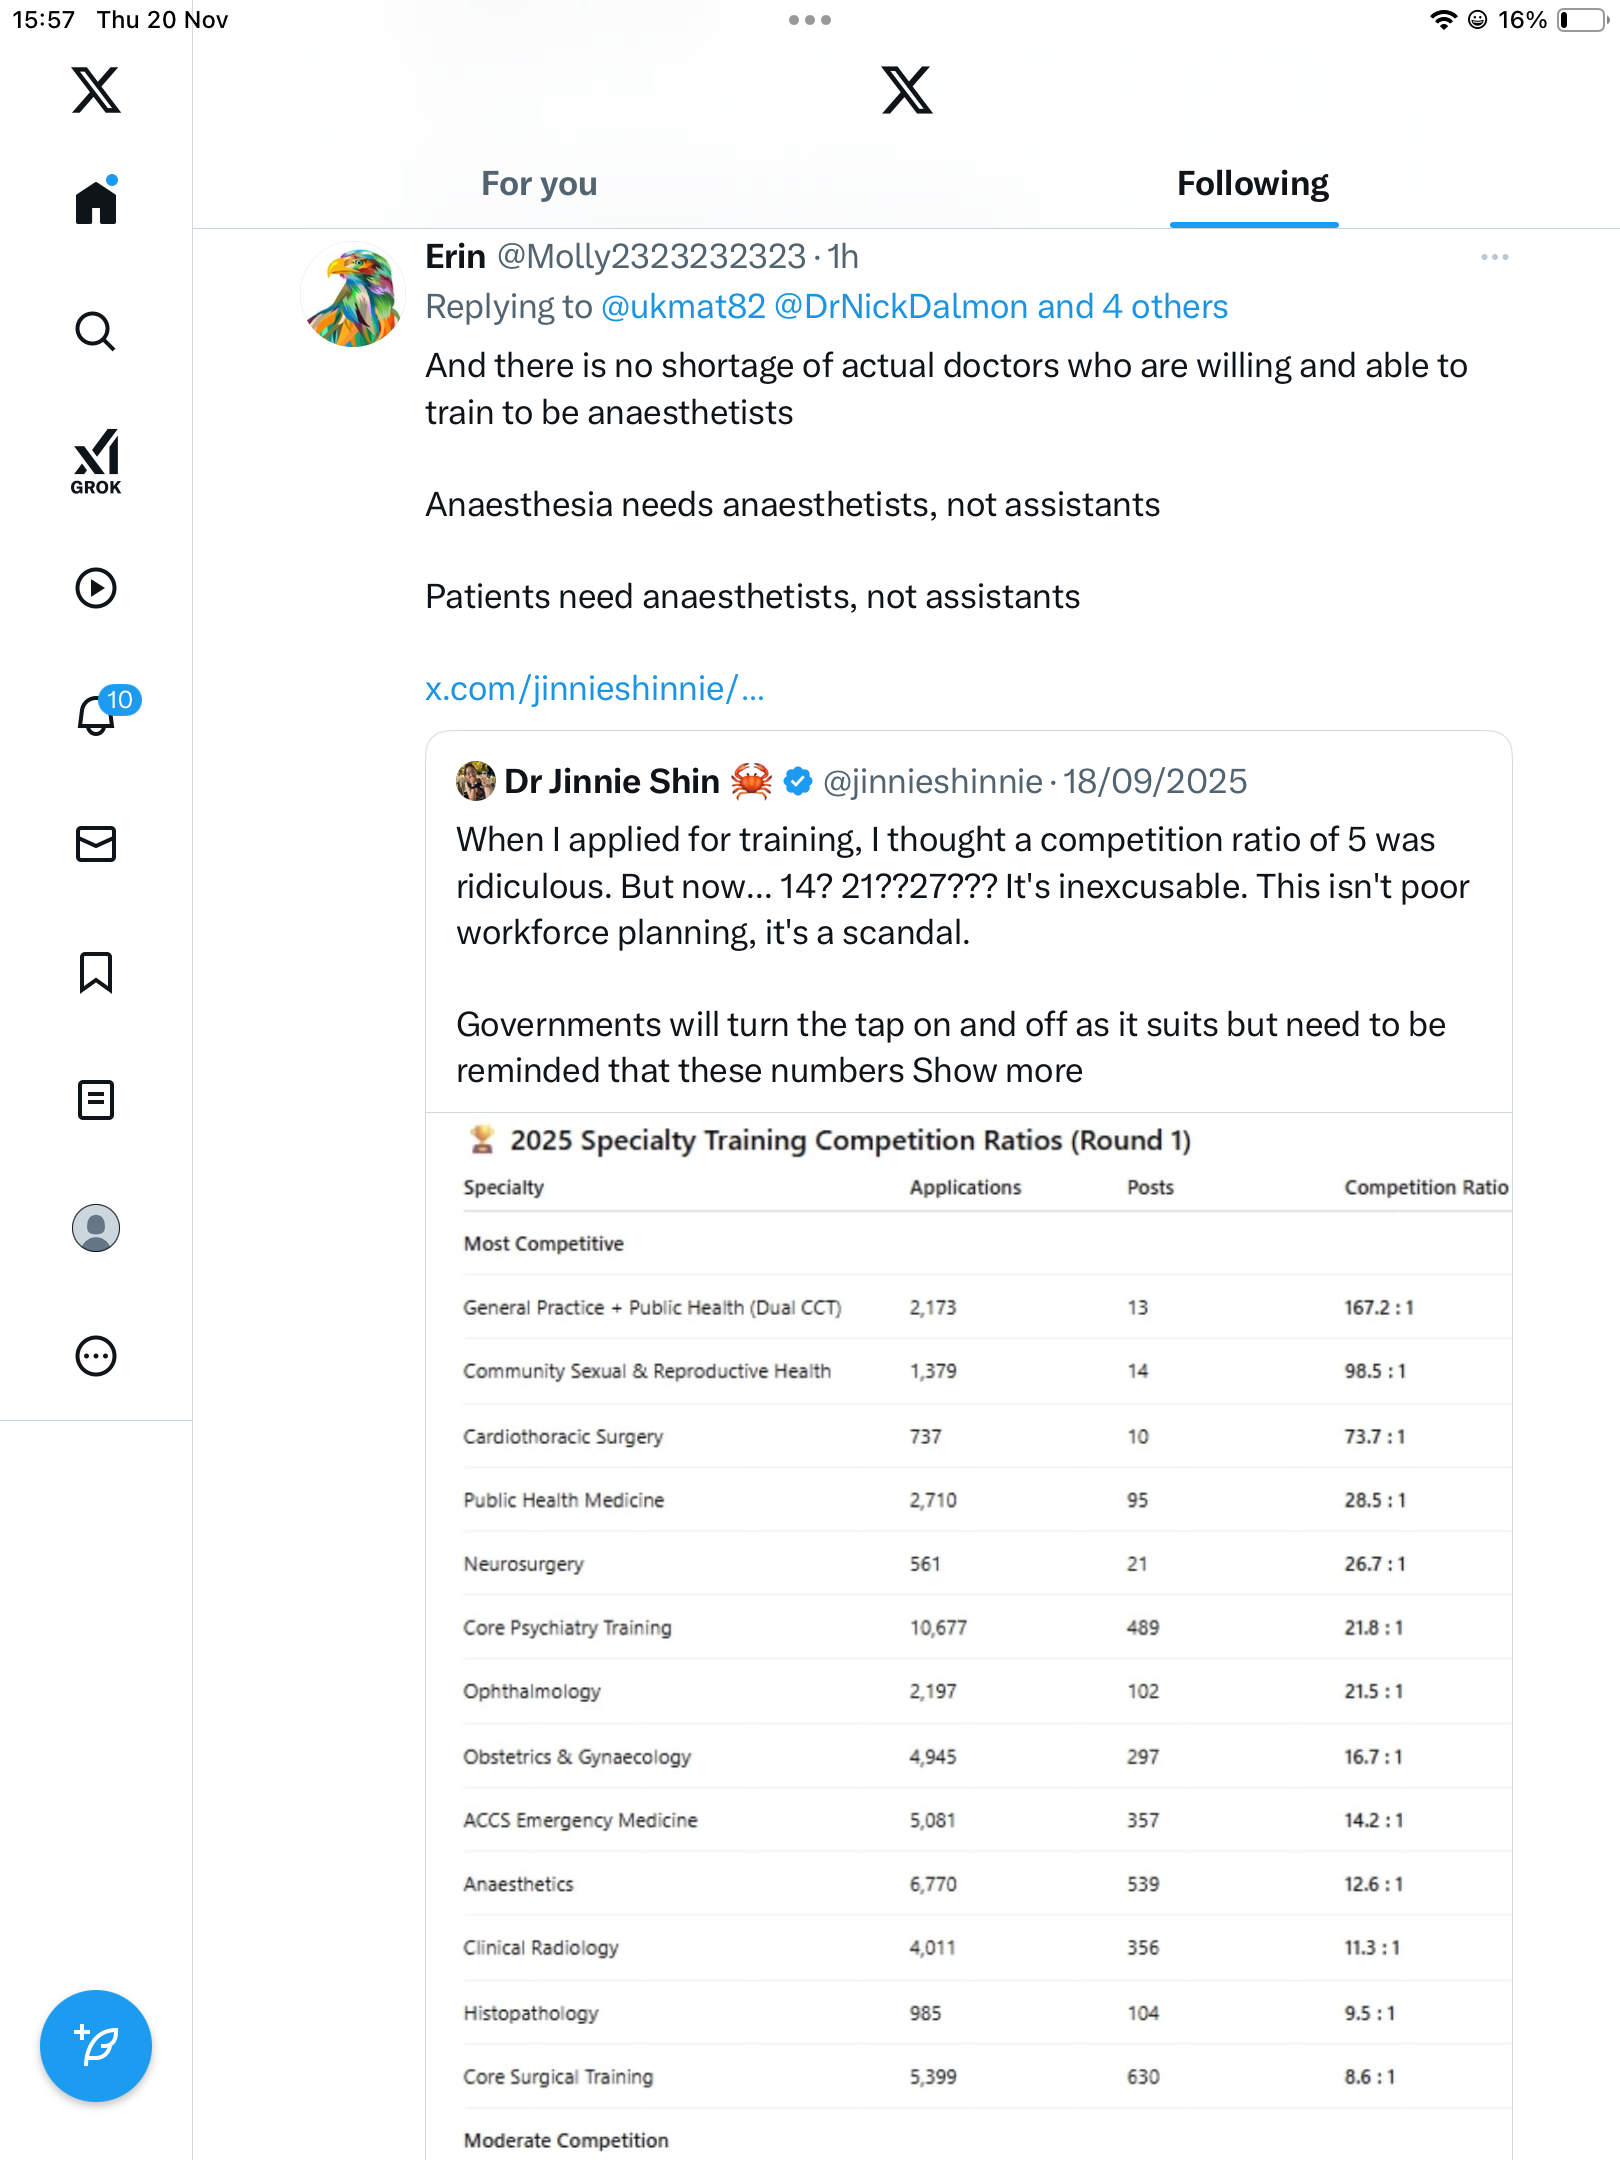Screen dimensions: 1620x2160
Task: Open the Home feed icon
Action: click(x=96, y=203)
